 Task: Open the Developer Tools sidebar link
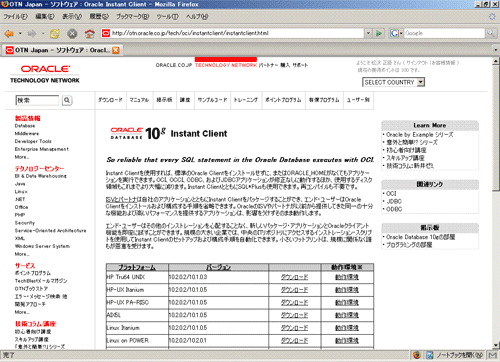coord(33,141)
